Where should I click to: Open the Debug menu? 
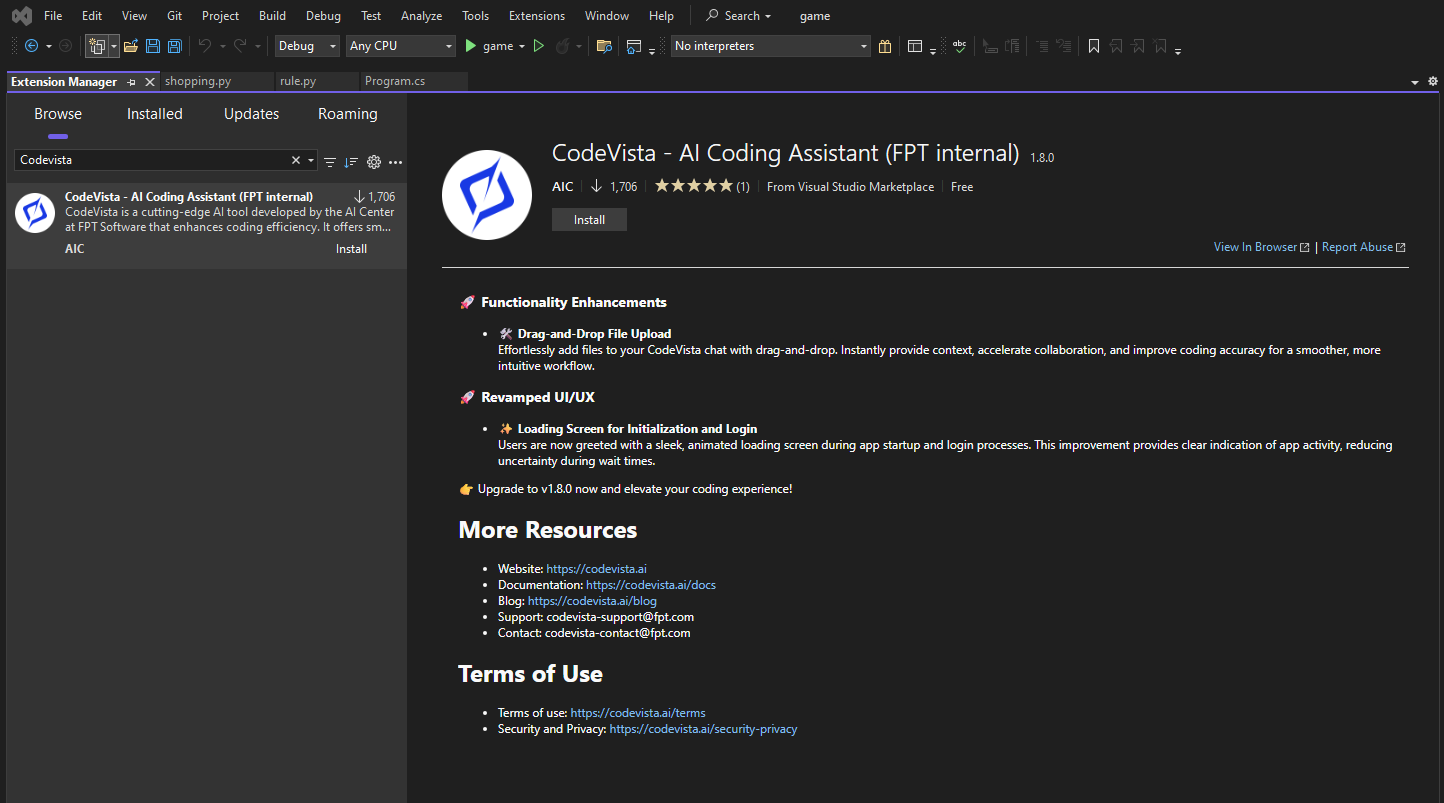(323, 16)
